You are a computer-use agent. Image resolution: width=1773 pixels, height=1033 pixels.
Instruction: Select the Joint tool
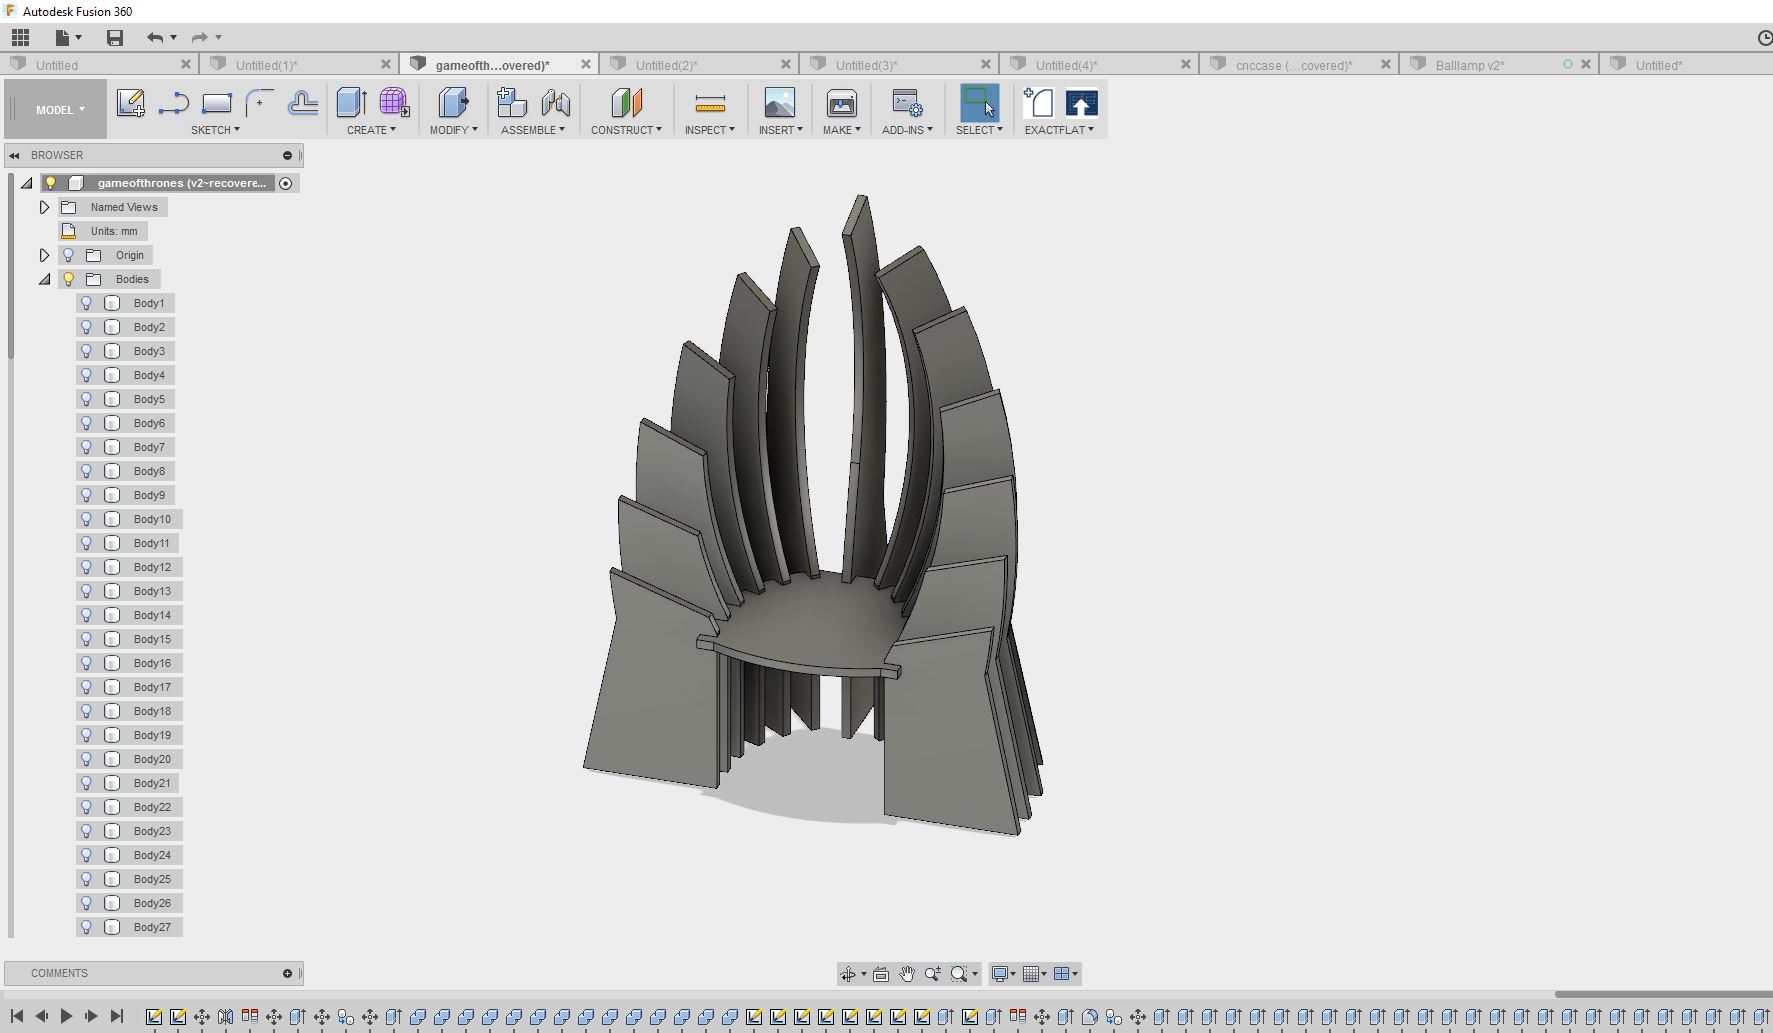coord(556,103)
